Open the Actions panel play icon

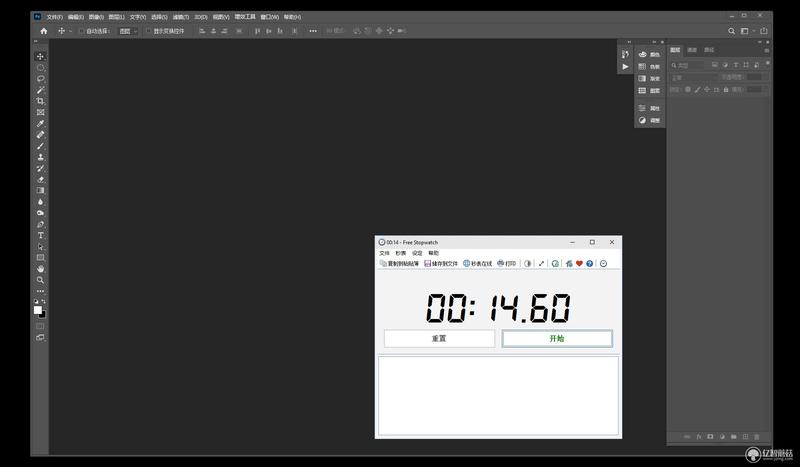point(626,67)
